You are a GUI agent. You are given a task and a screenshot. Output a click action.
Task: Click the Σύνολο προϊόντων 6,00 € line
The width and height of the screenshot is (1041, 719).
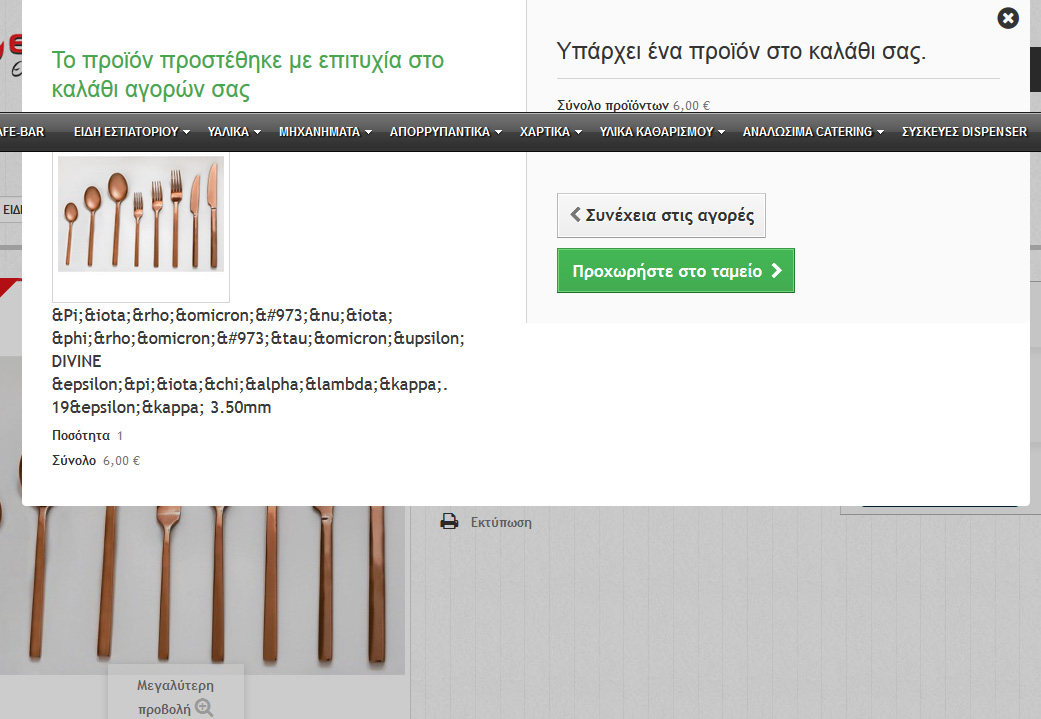coord(633,105)
